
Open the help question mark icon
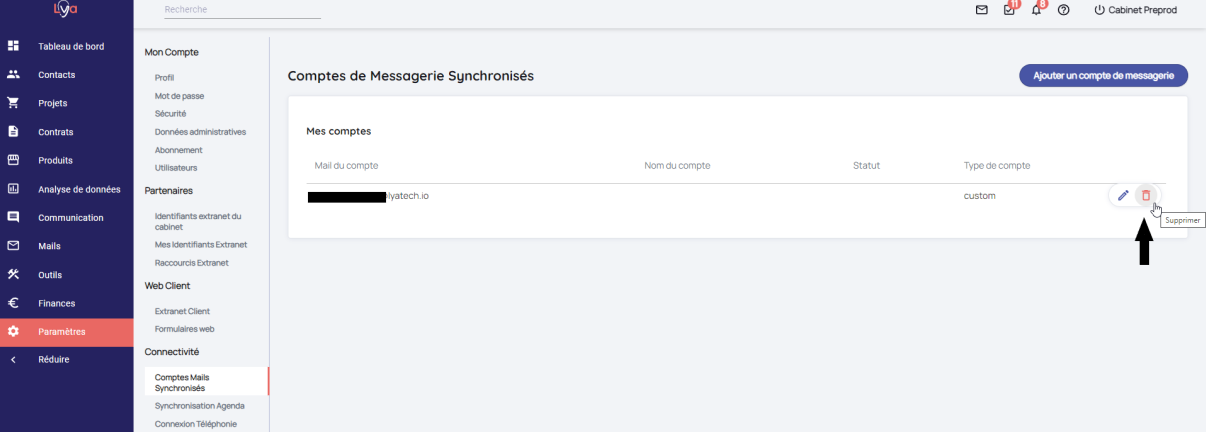1063,10
